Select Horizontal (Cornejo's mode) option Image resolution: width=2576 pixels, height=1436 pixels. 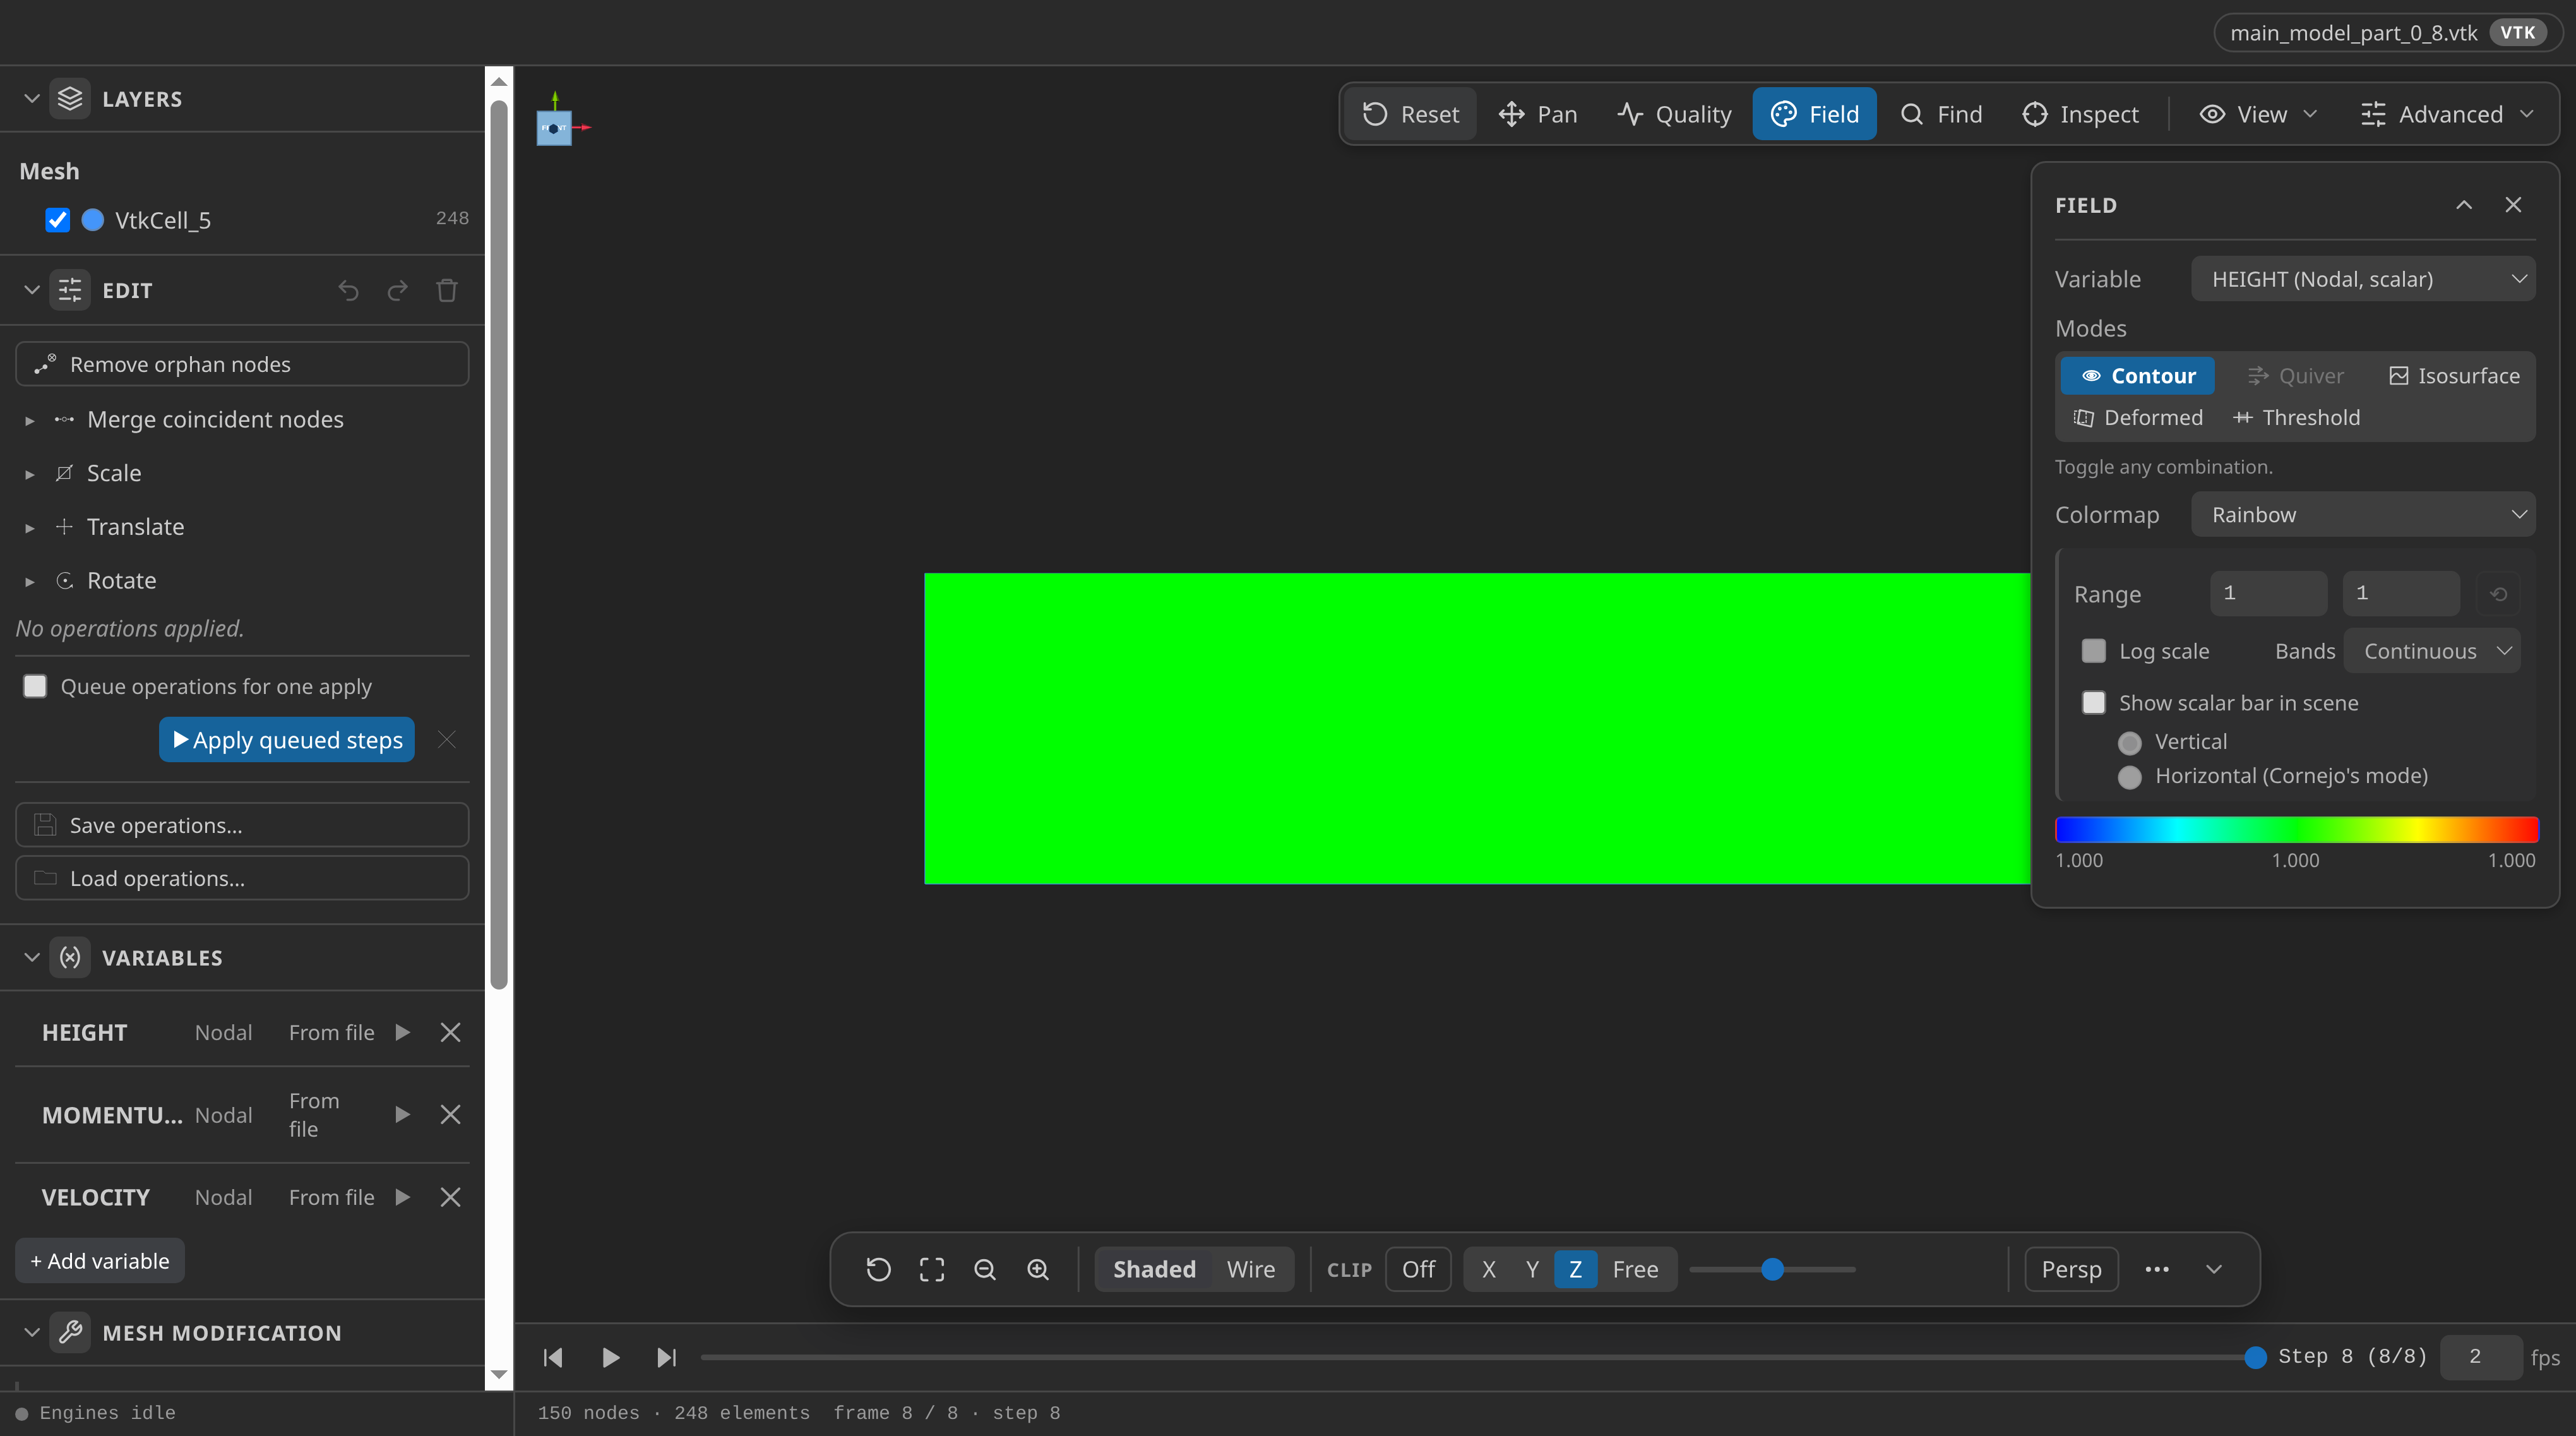click(2129, 777)
